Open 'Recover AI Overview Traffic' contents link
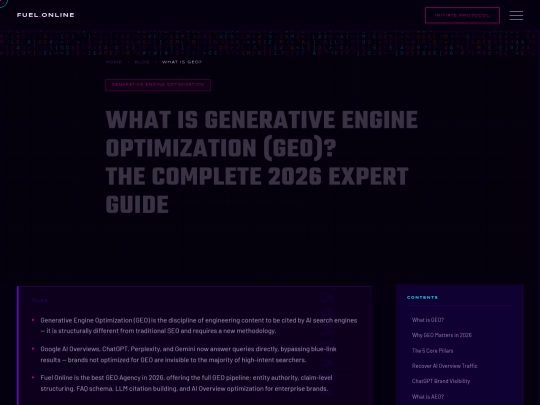 pos(444,366)
